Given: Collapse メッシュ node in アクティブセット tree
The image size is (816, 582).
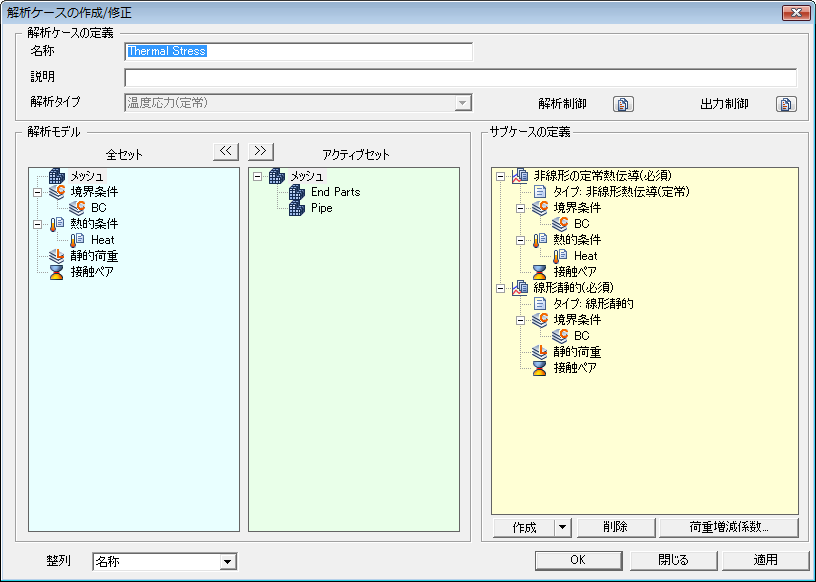Looking at the screenshot, I should click(x=257, y=176).
